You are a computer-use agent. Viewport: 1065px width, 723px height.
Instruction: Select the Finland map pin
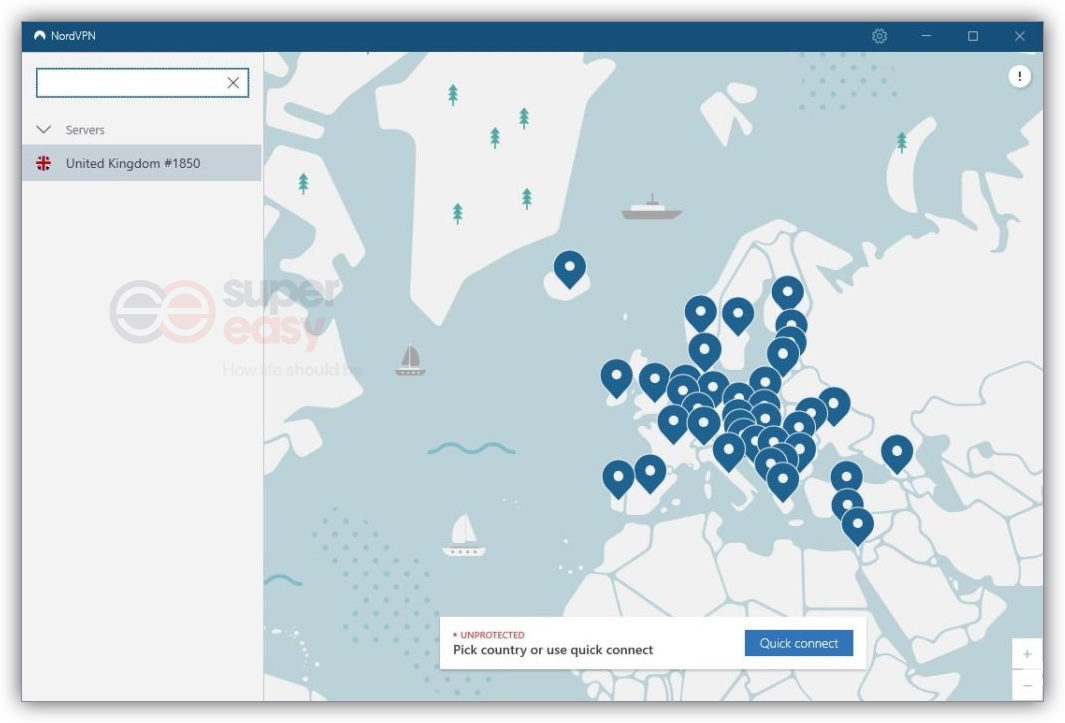pos(787,294)
